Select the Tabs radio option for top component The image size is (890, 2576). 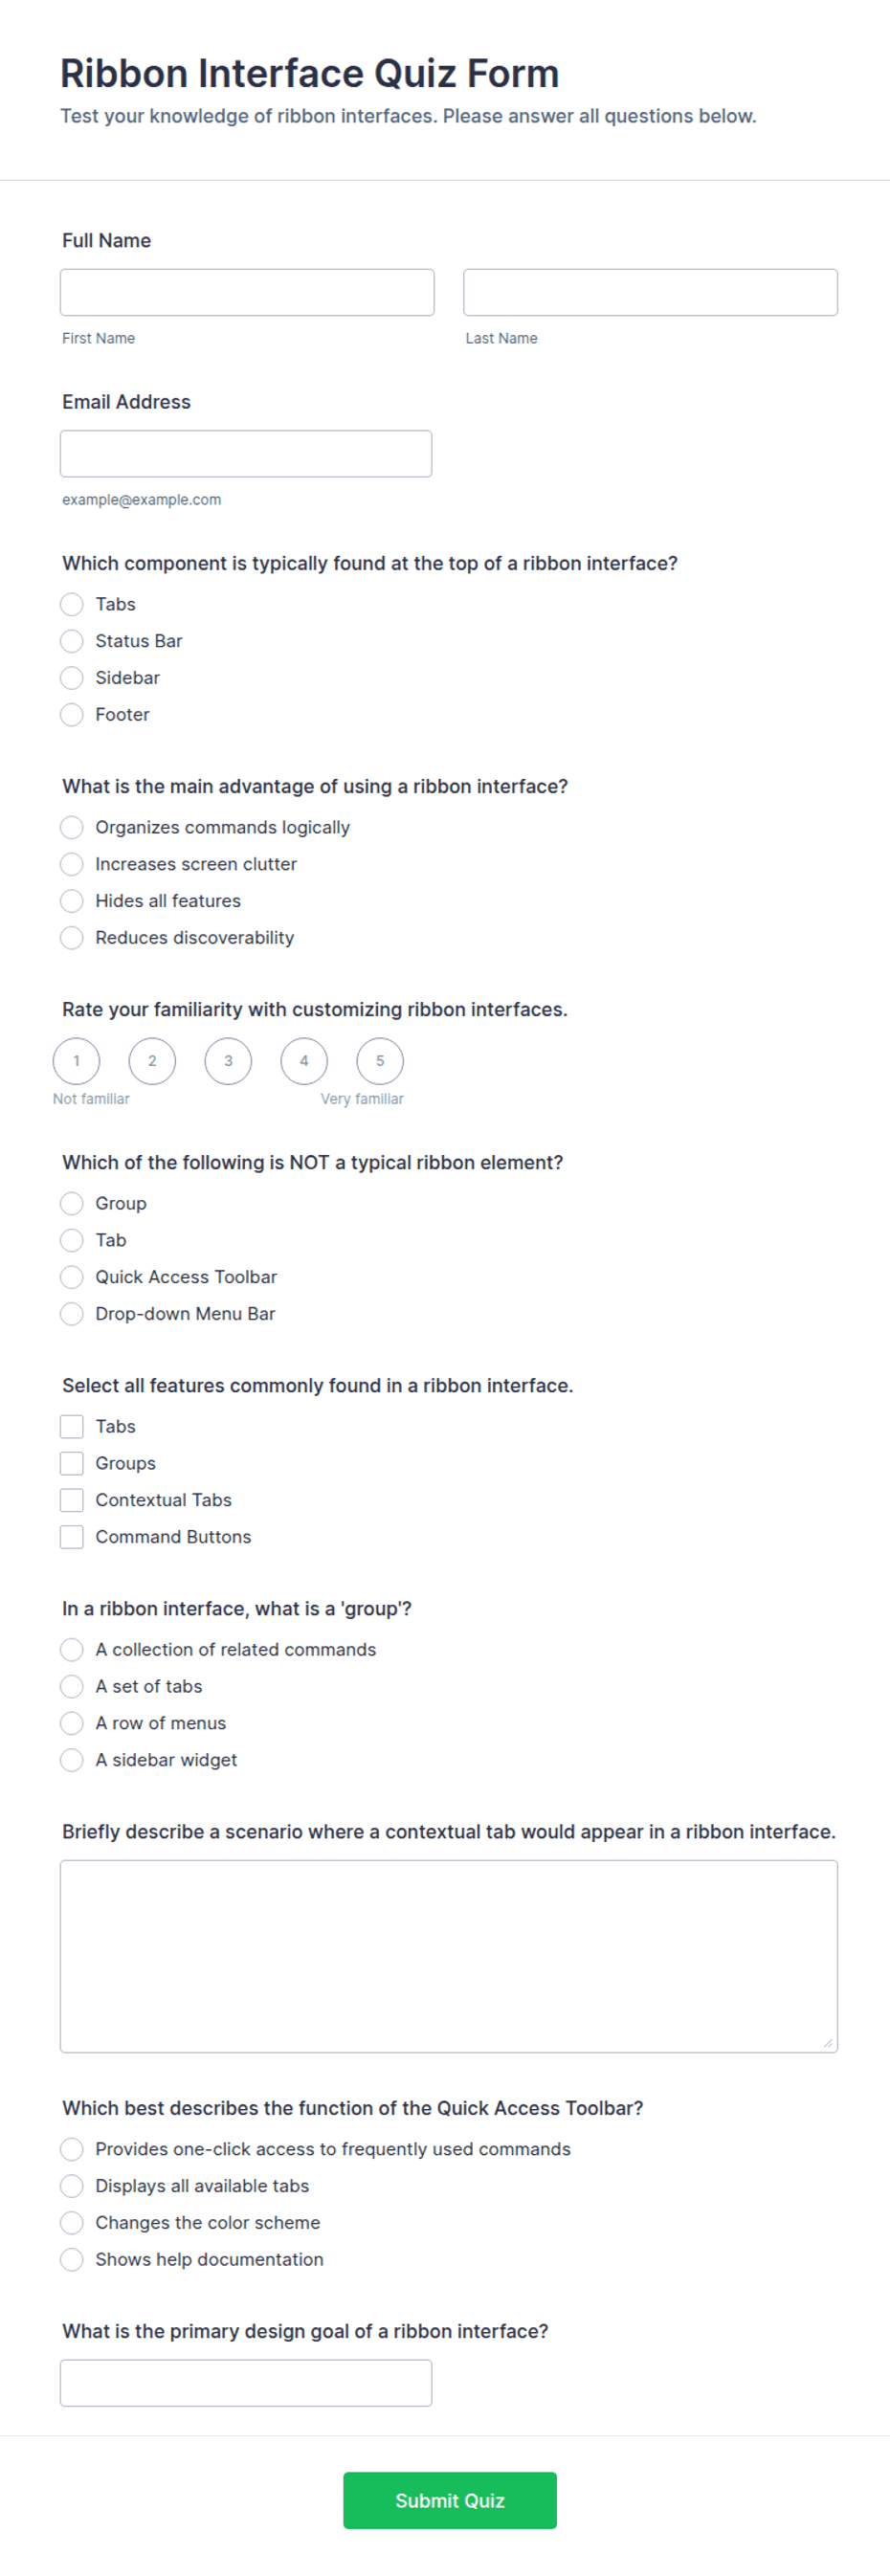72,604
